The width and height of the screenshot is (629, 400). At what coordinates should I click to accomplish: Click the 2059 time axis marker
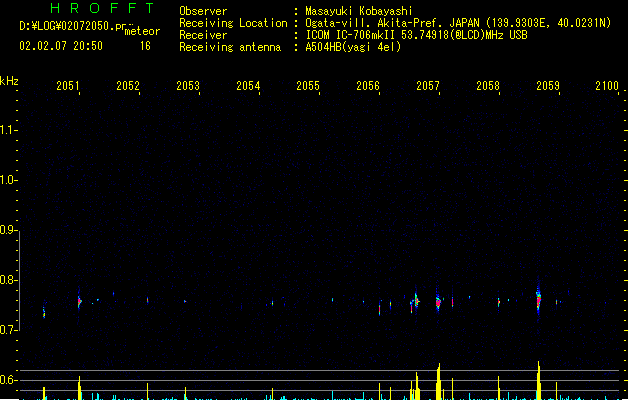[548, 86]
